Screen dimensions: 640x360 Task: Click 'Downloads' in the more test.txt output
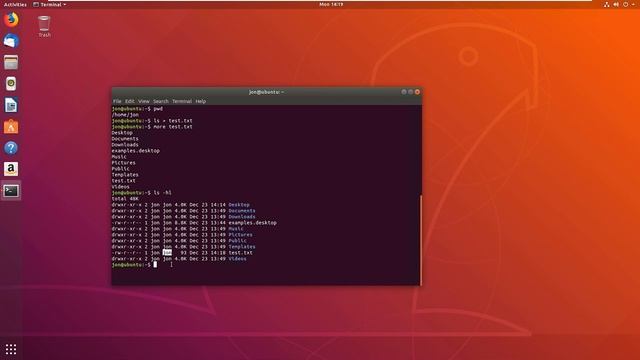tap(125, 144)
